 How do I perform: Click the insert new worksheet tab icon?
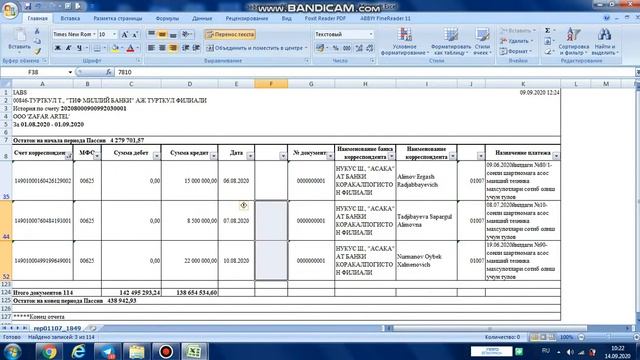93,328
